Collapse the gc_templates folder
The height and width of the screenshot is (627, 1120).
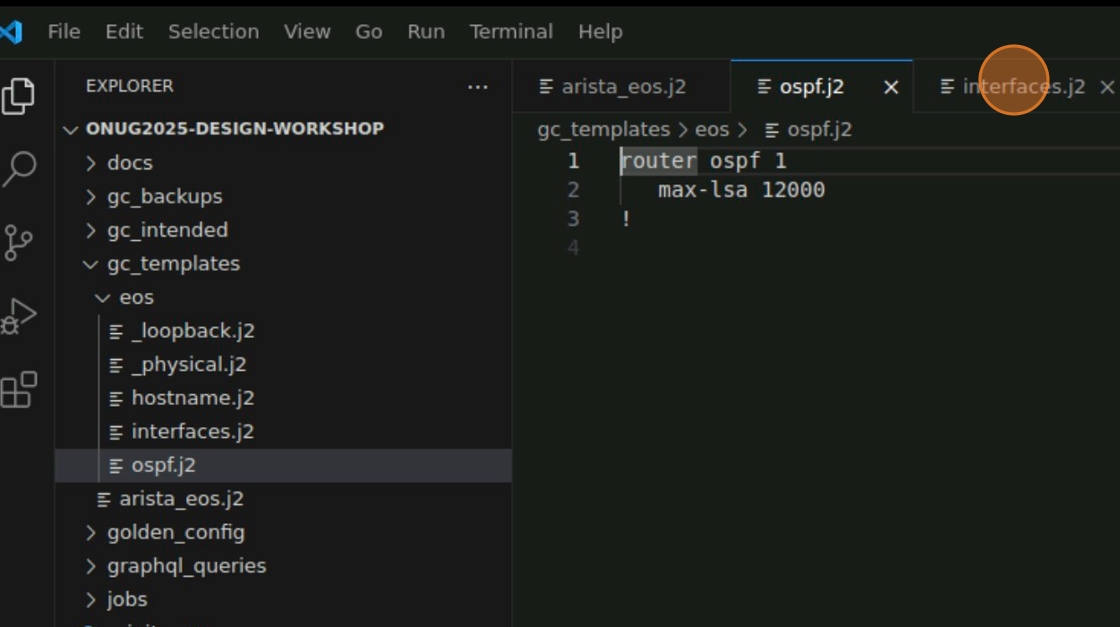pos(173,263)
